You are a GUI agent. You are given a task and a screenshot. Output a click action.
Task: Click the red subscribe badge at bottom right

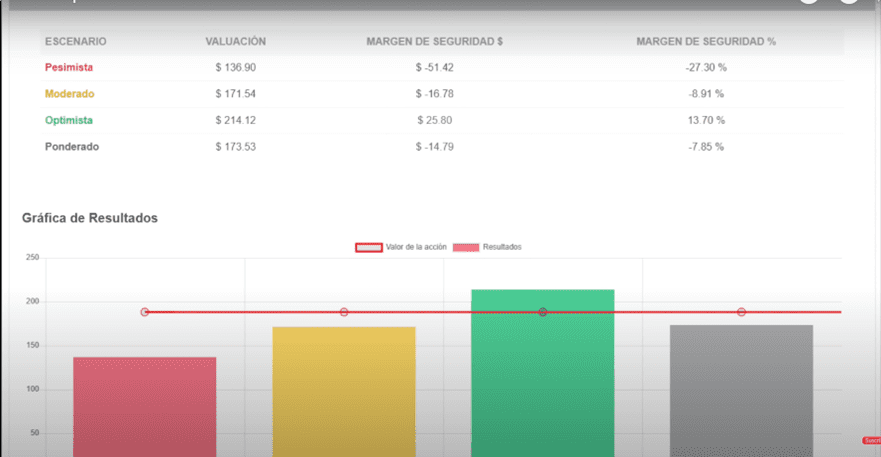pyautogui.click(x=871, y=440)
